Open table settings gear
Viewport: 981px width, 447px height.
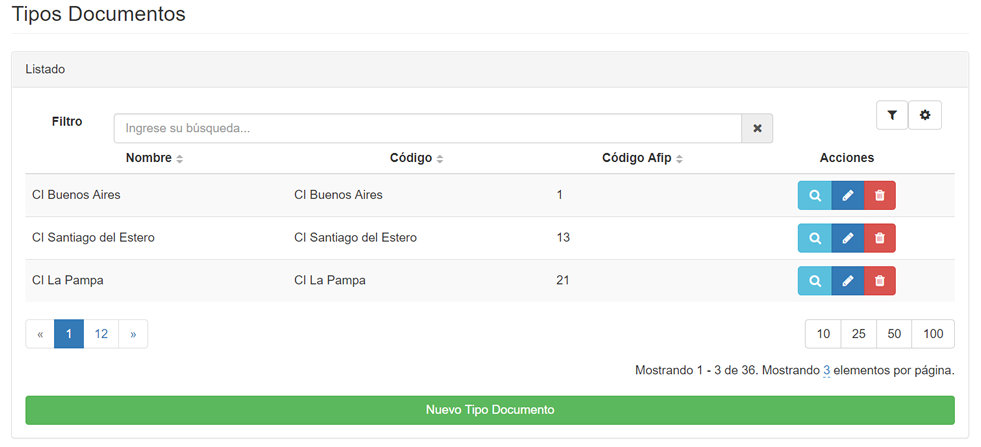[925, 115]
